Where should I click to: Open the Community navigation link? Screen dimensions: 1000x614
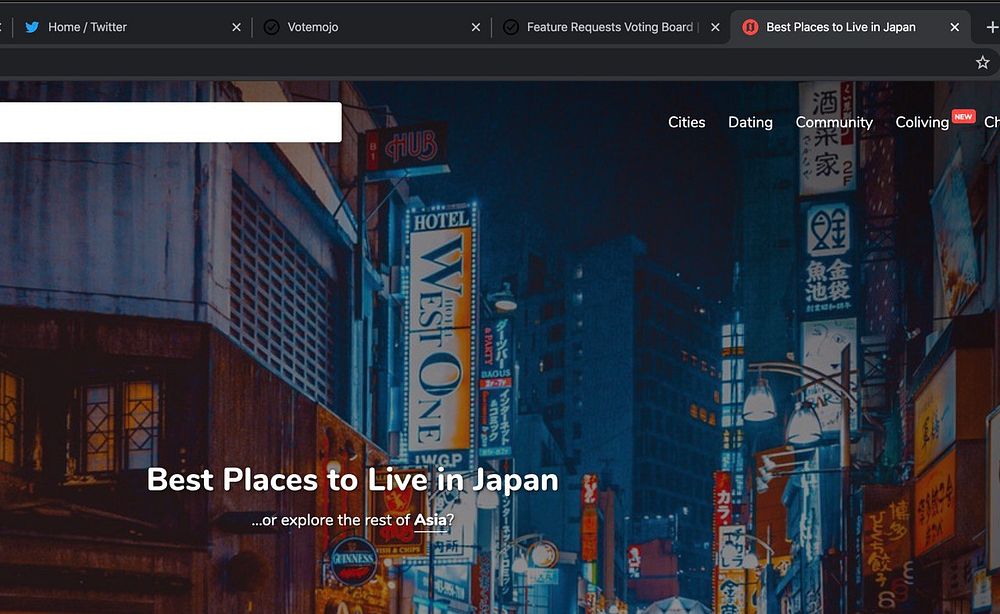[x=834, y=122]
